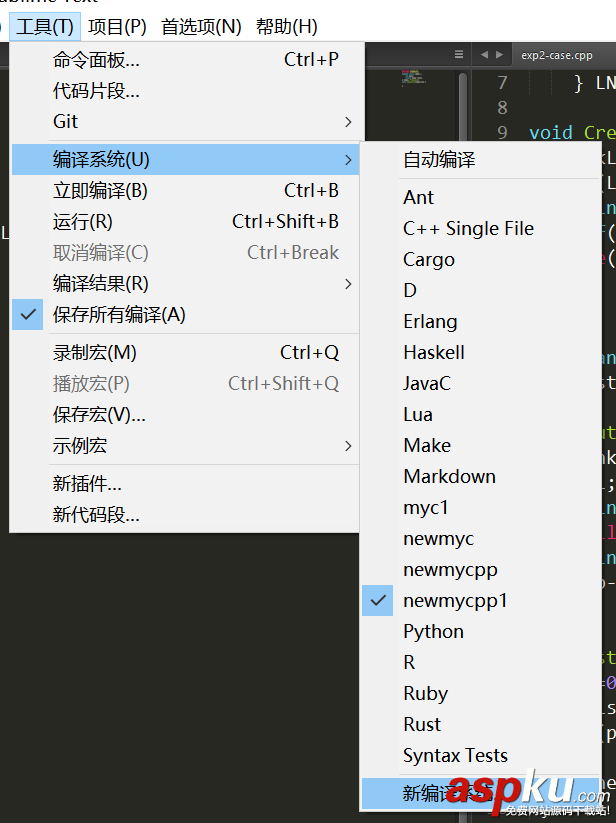Image resolution: width=616 pixels, height=823 pixels.
Task: Open the 工具(T) menu
Action: tap(45, 27)
